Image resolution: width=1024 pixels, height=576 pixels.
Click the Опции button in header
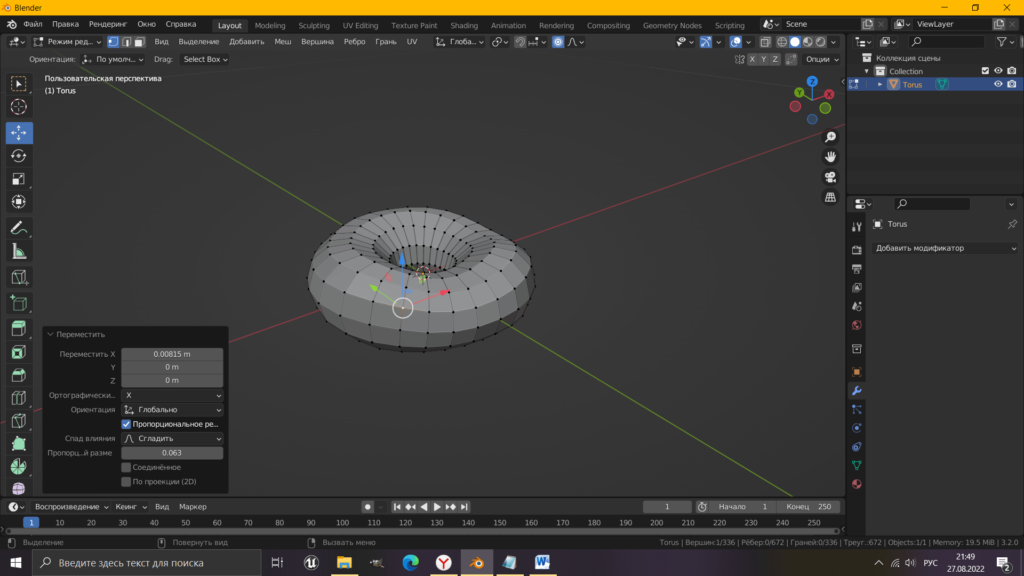(x=821, y=59)
